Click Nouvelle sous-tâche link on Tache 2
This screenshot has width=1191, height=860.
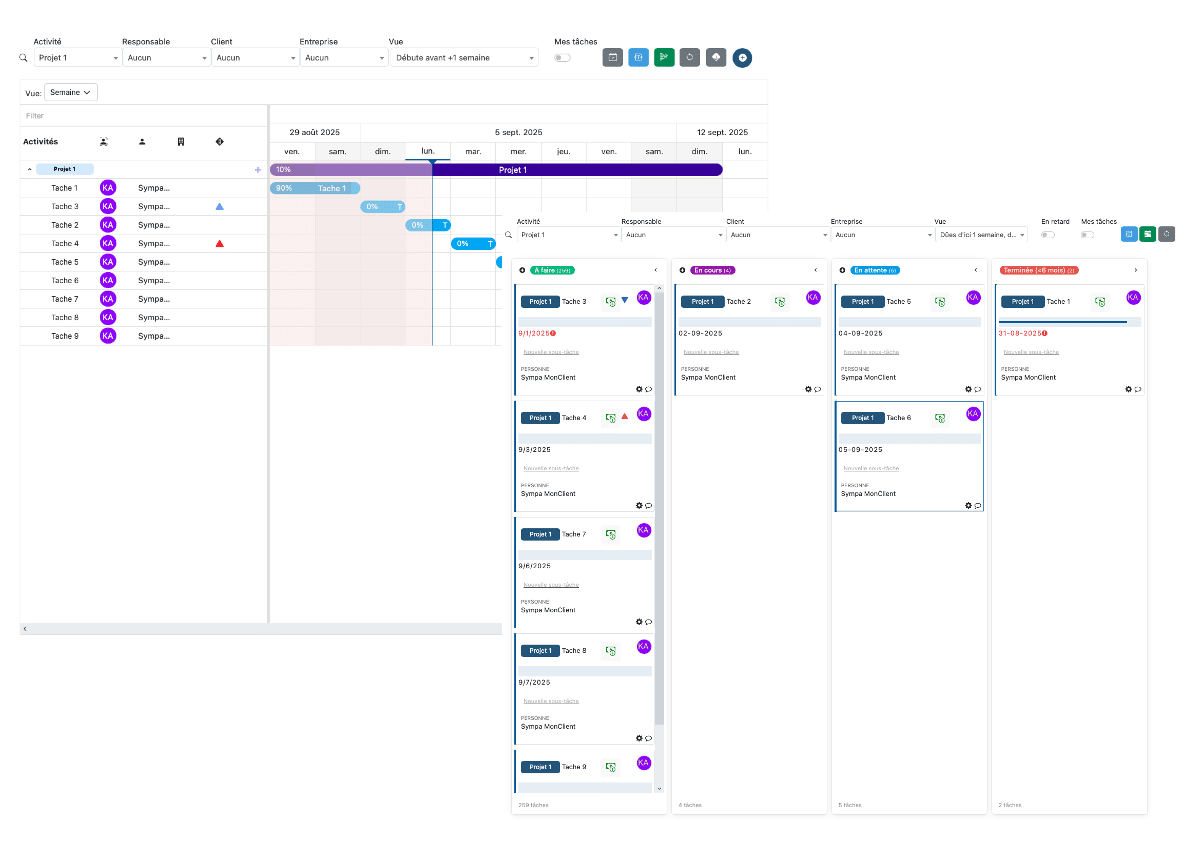click(711, 352)
